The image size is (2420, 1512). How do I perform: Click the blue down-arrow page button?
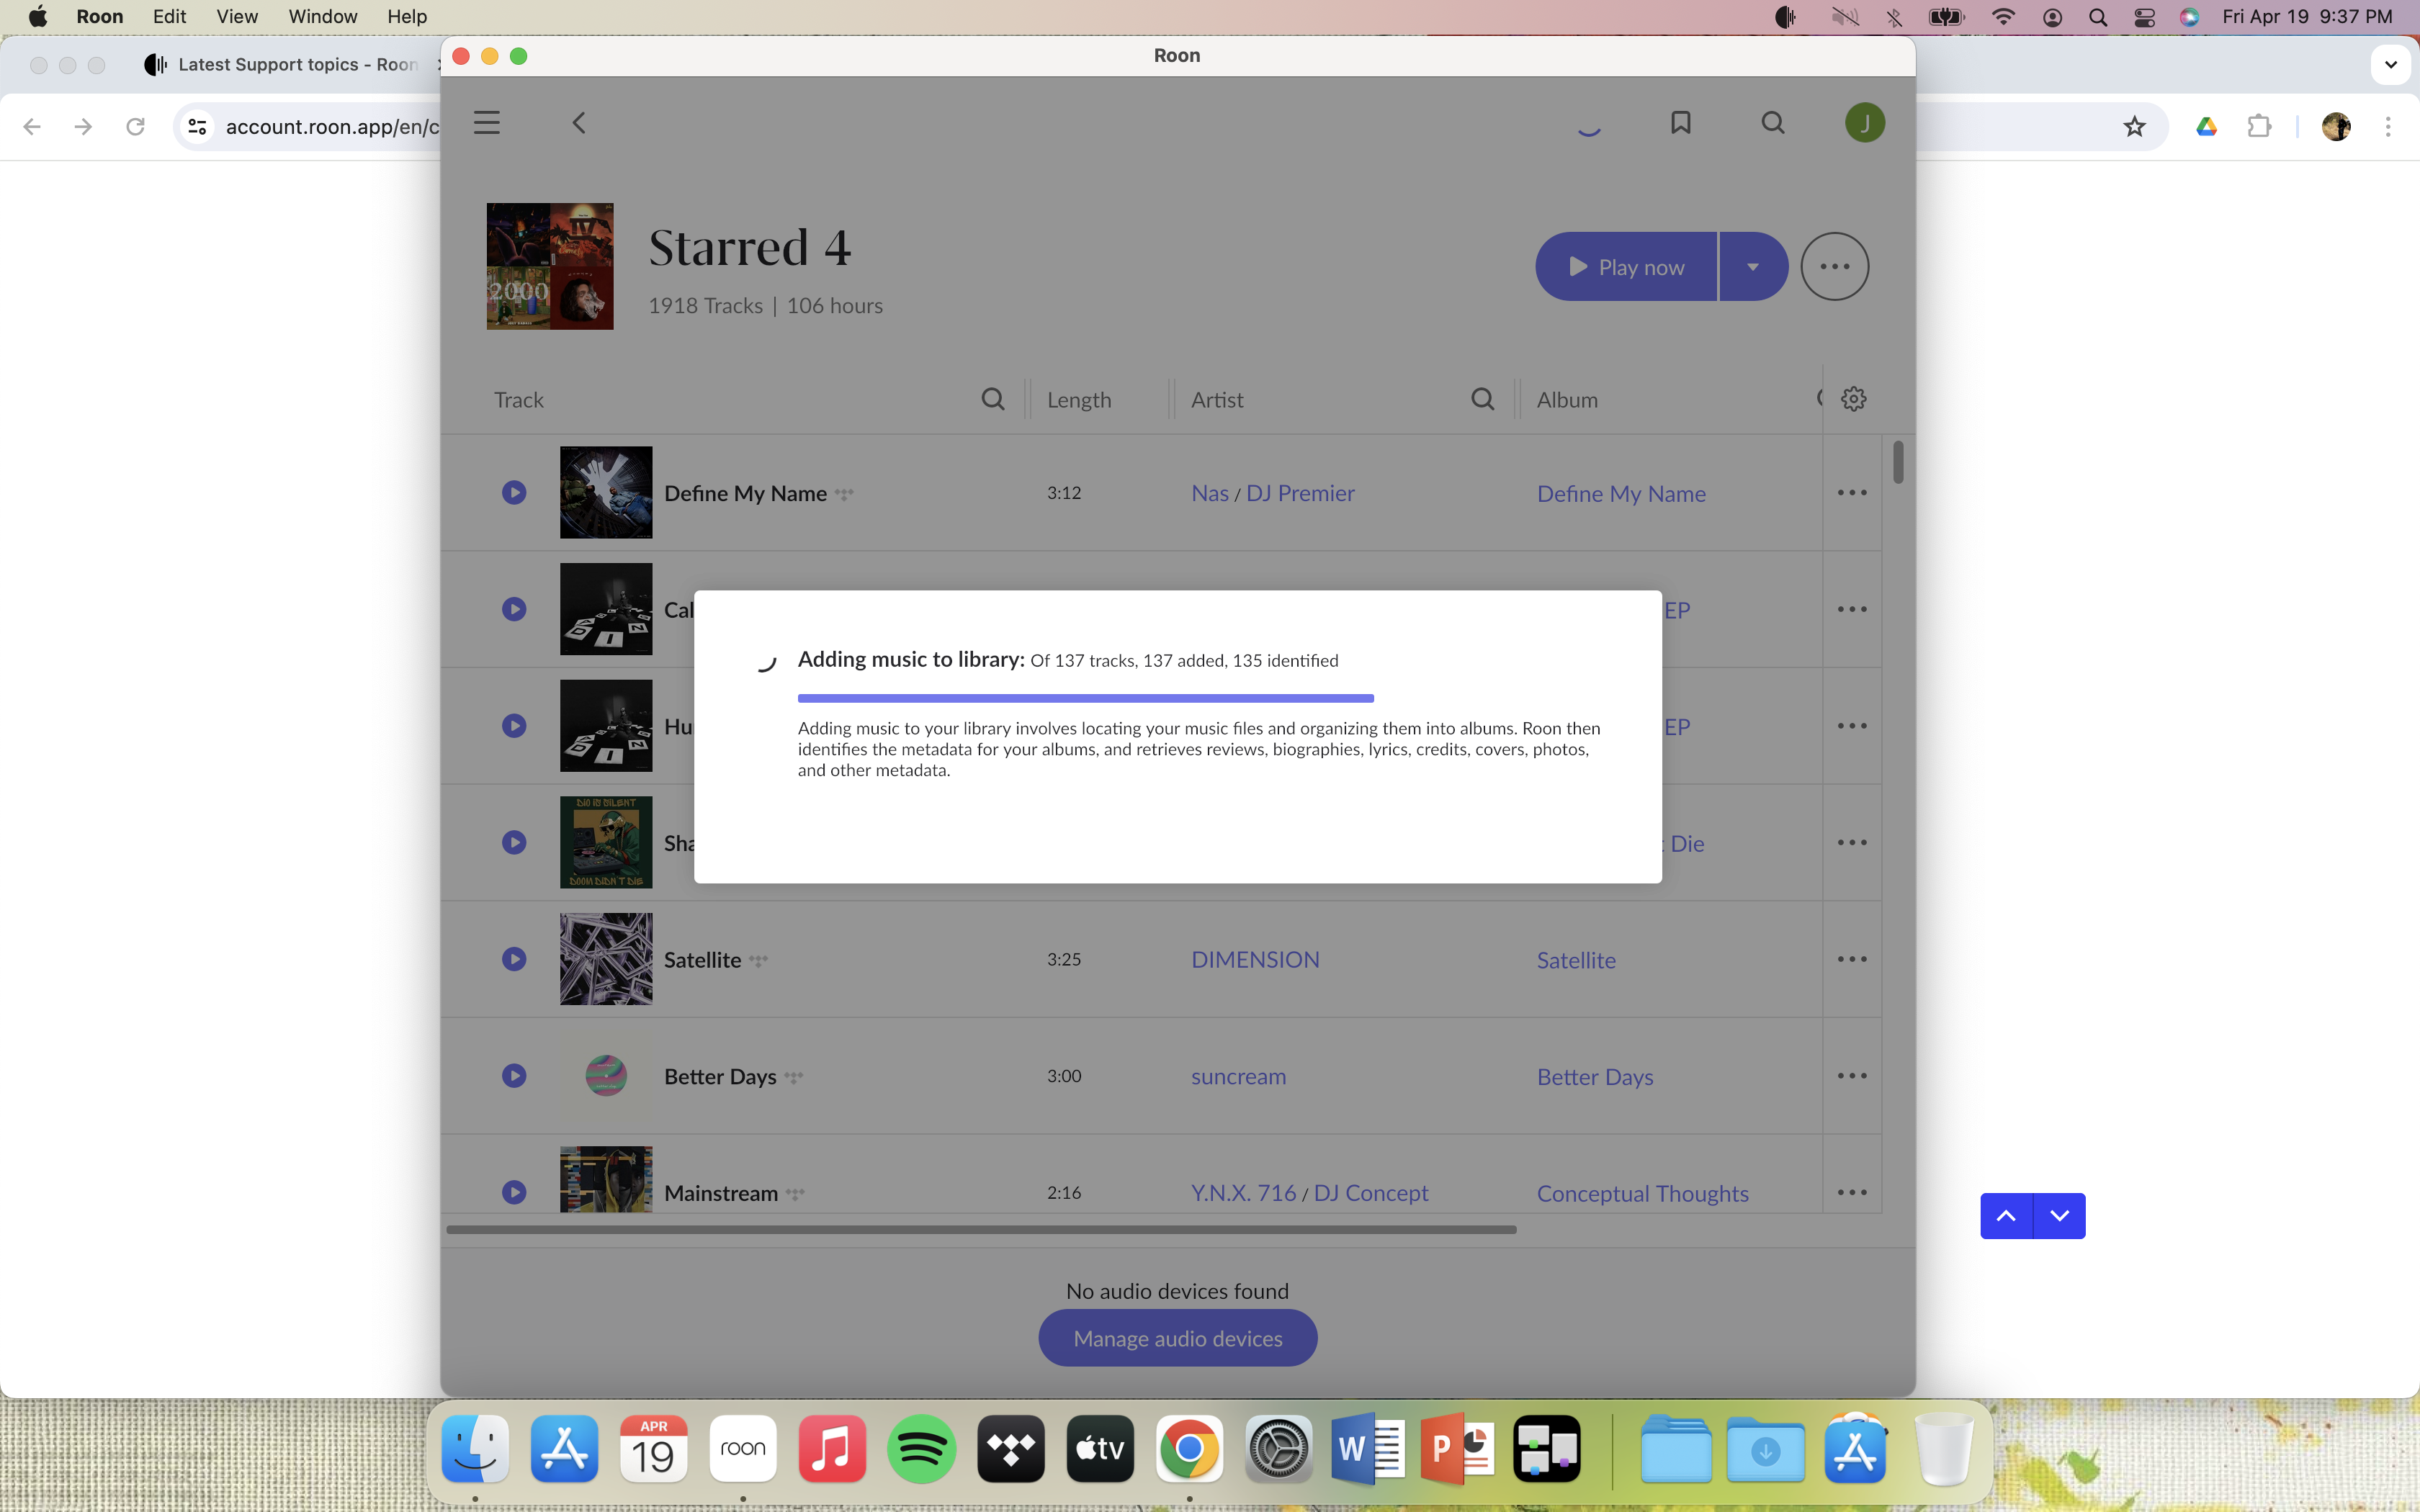pos(2059,1216)
